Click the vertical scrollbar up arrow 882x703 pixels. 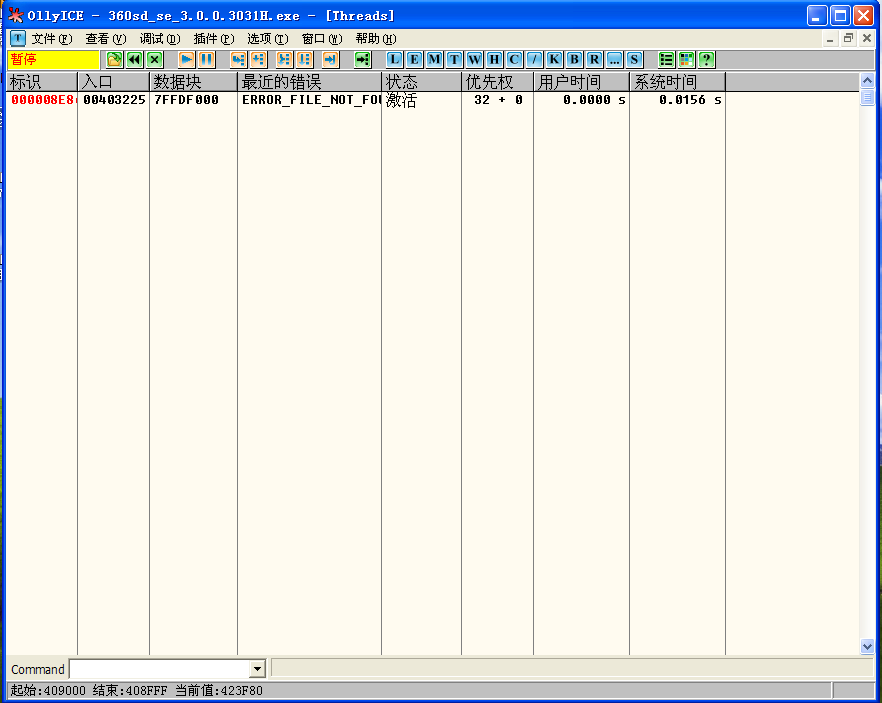click(867, 80)
